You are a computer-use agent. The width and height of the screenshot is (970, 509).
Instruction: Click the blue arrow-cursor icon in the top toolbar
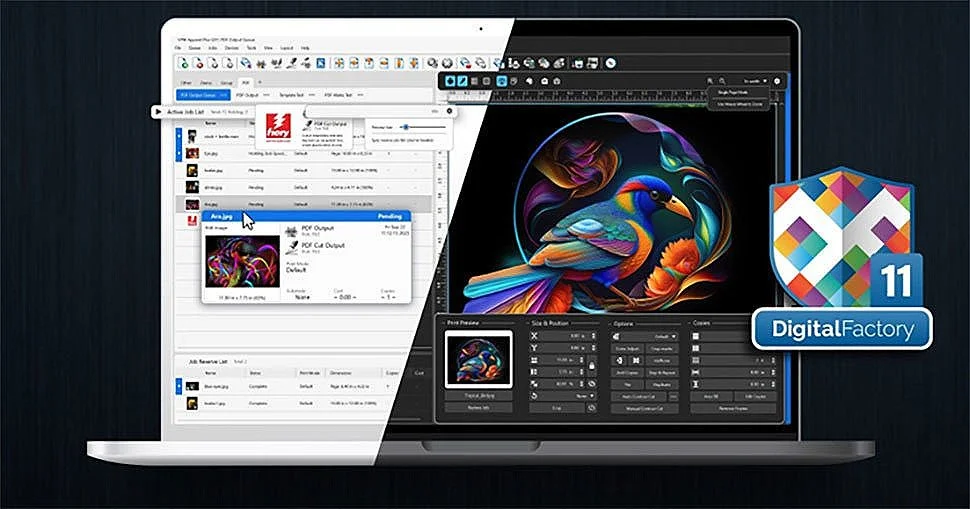321,63
